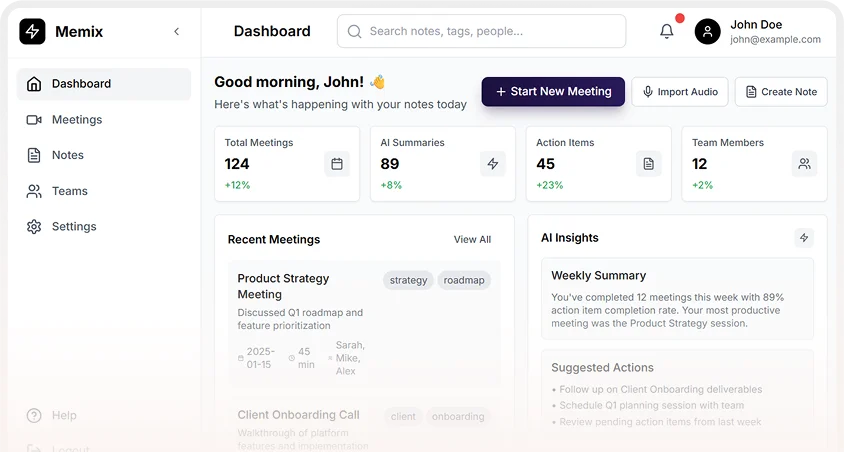Start New Meeting button
The image size is (844, 452).
pos(553,91)
